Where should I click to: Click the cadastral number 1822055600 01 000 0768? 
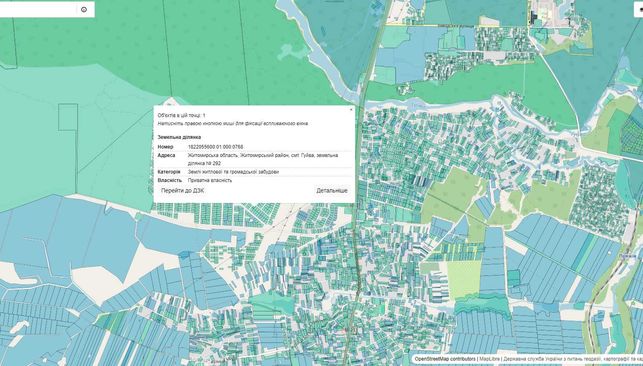(215, 147)
